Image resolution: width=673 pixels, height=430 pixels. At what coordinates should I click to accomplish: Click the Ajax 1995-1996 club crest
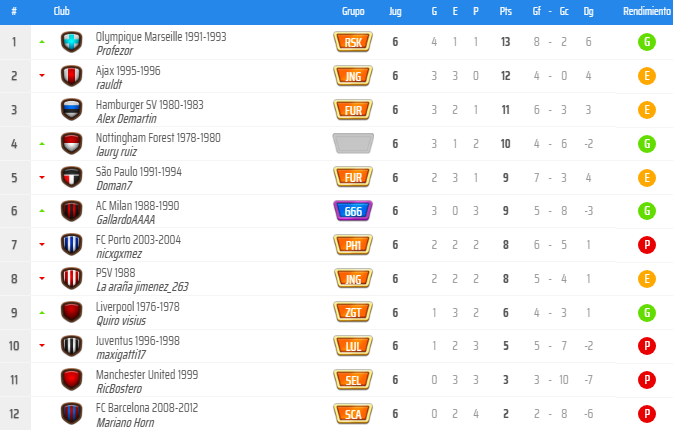[x=71, y=76]
